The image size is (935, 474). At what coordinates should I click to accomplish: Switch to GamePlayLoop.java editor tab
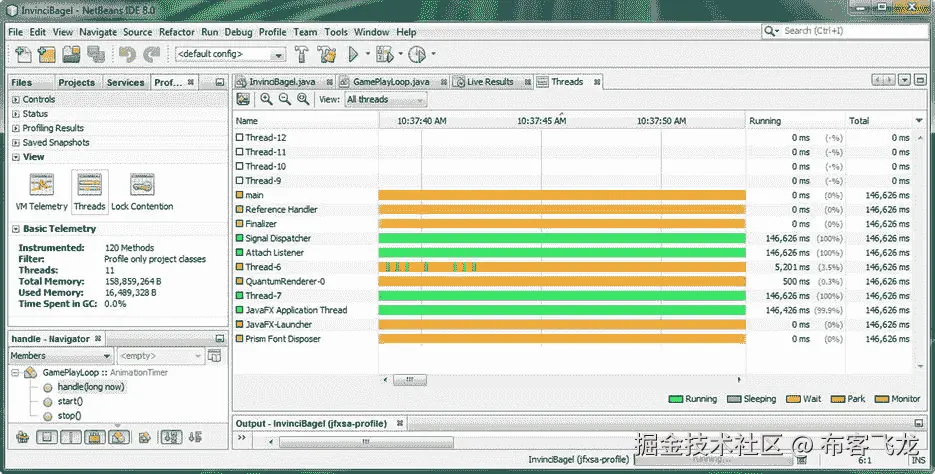391,82
